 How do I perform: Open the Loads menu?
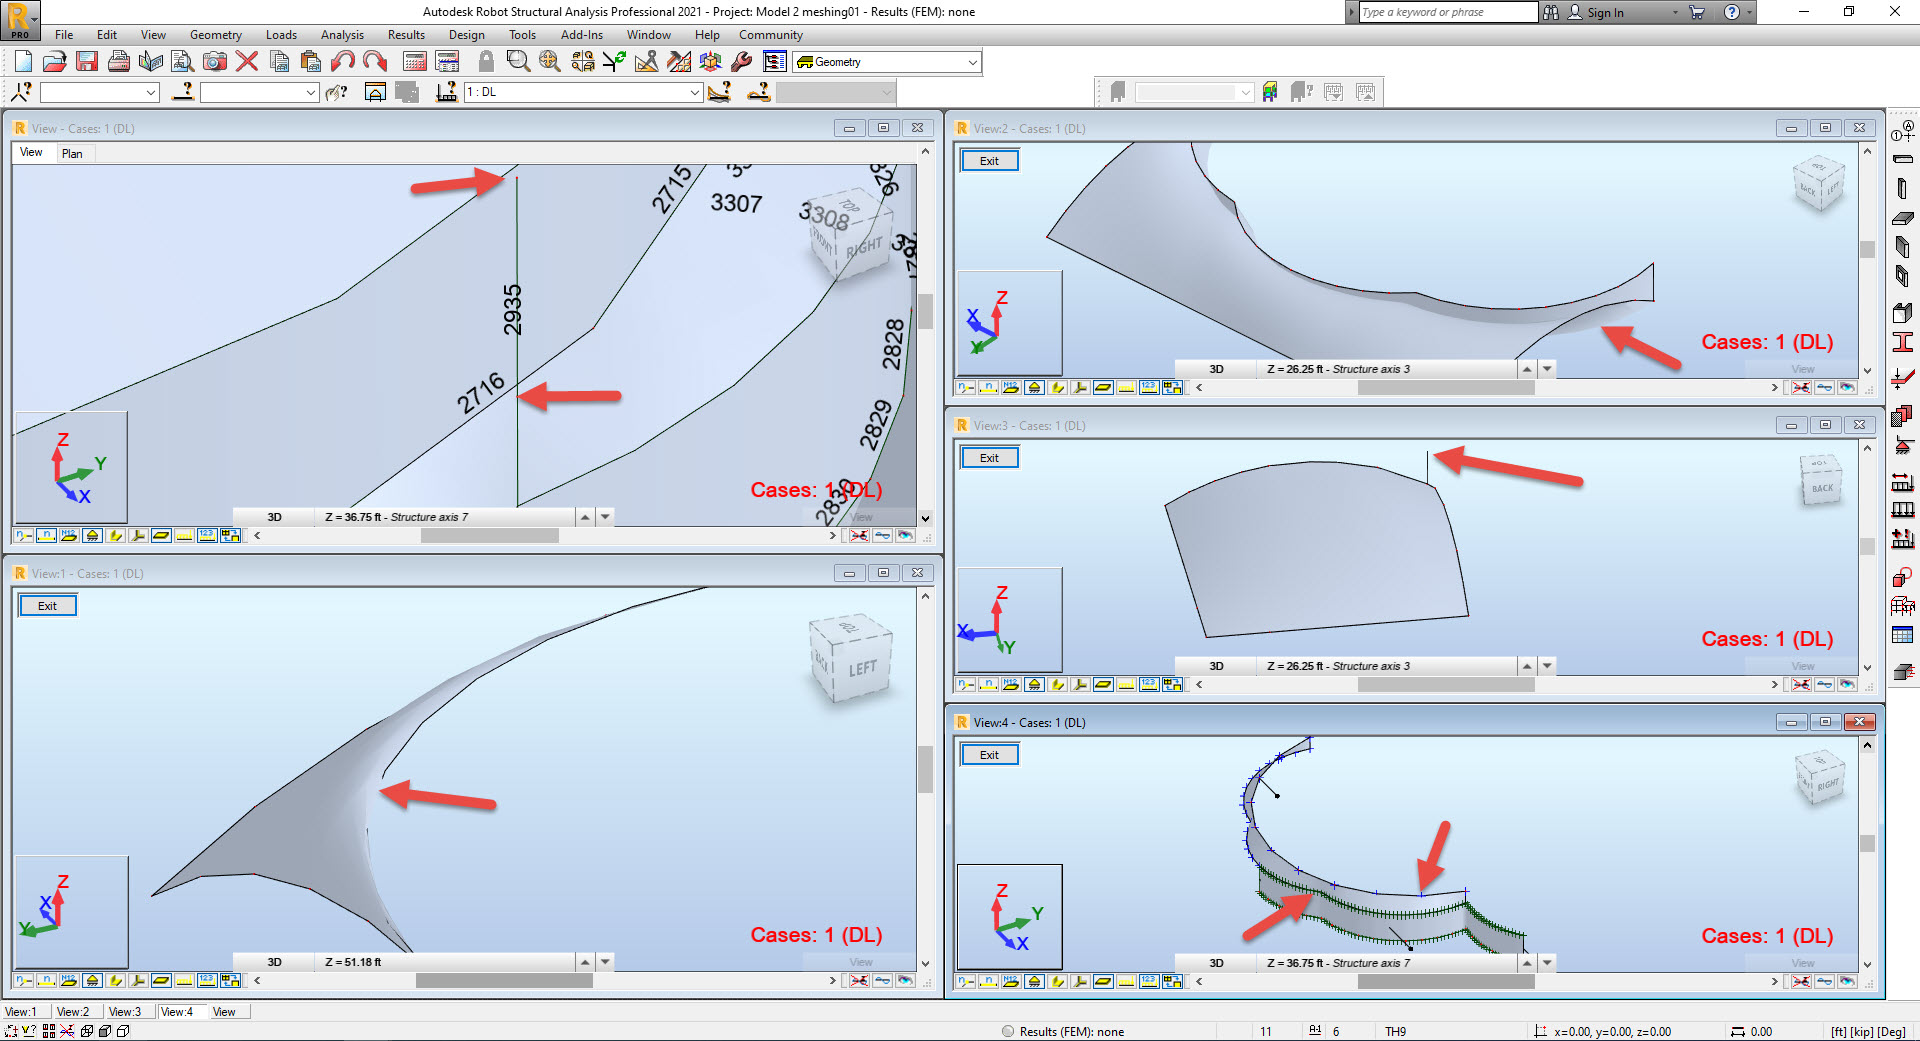click(281, 35)
